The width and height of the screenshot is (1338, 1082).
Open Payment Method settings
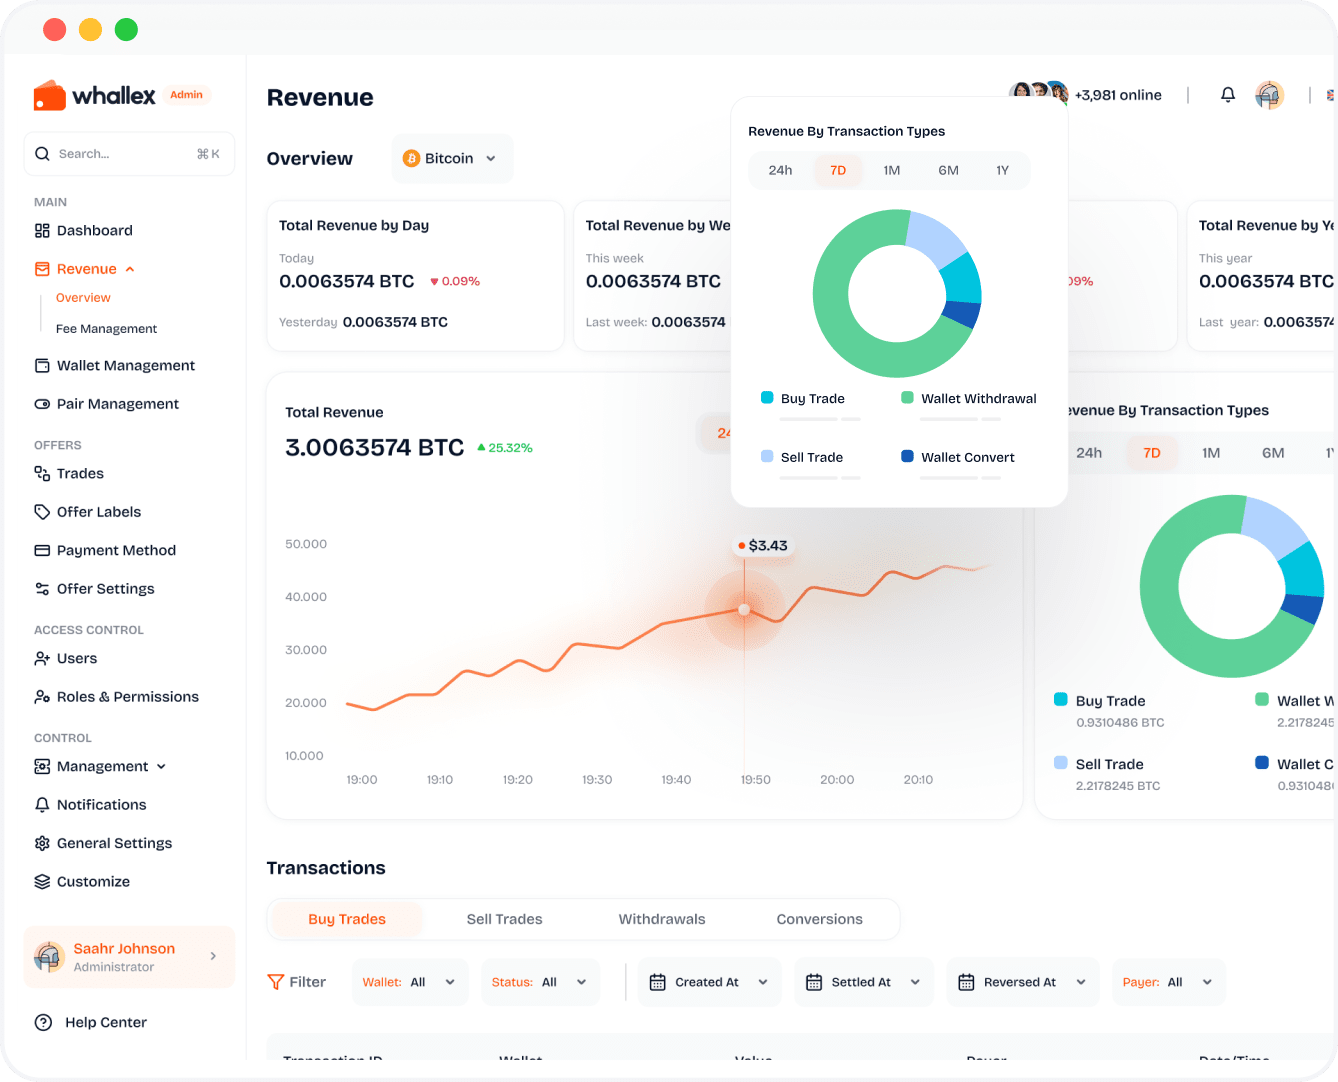click(x=115, y=550)
